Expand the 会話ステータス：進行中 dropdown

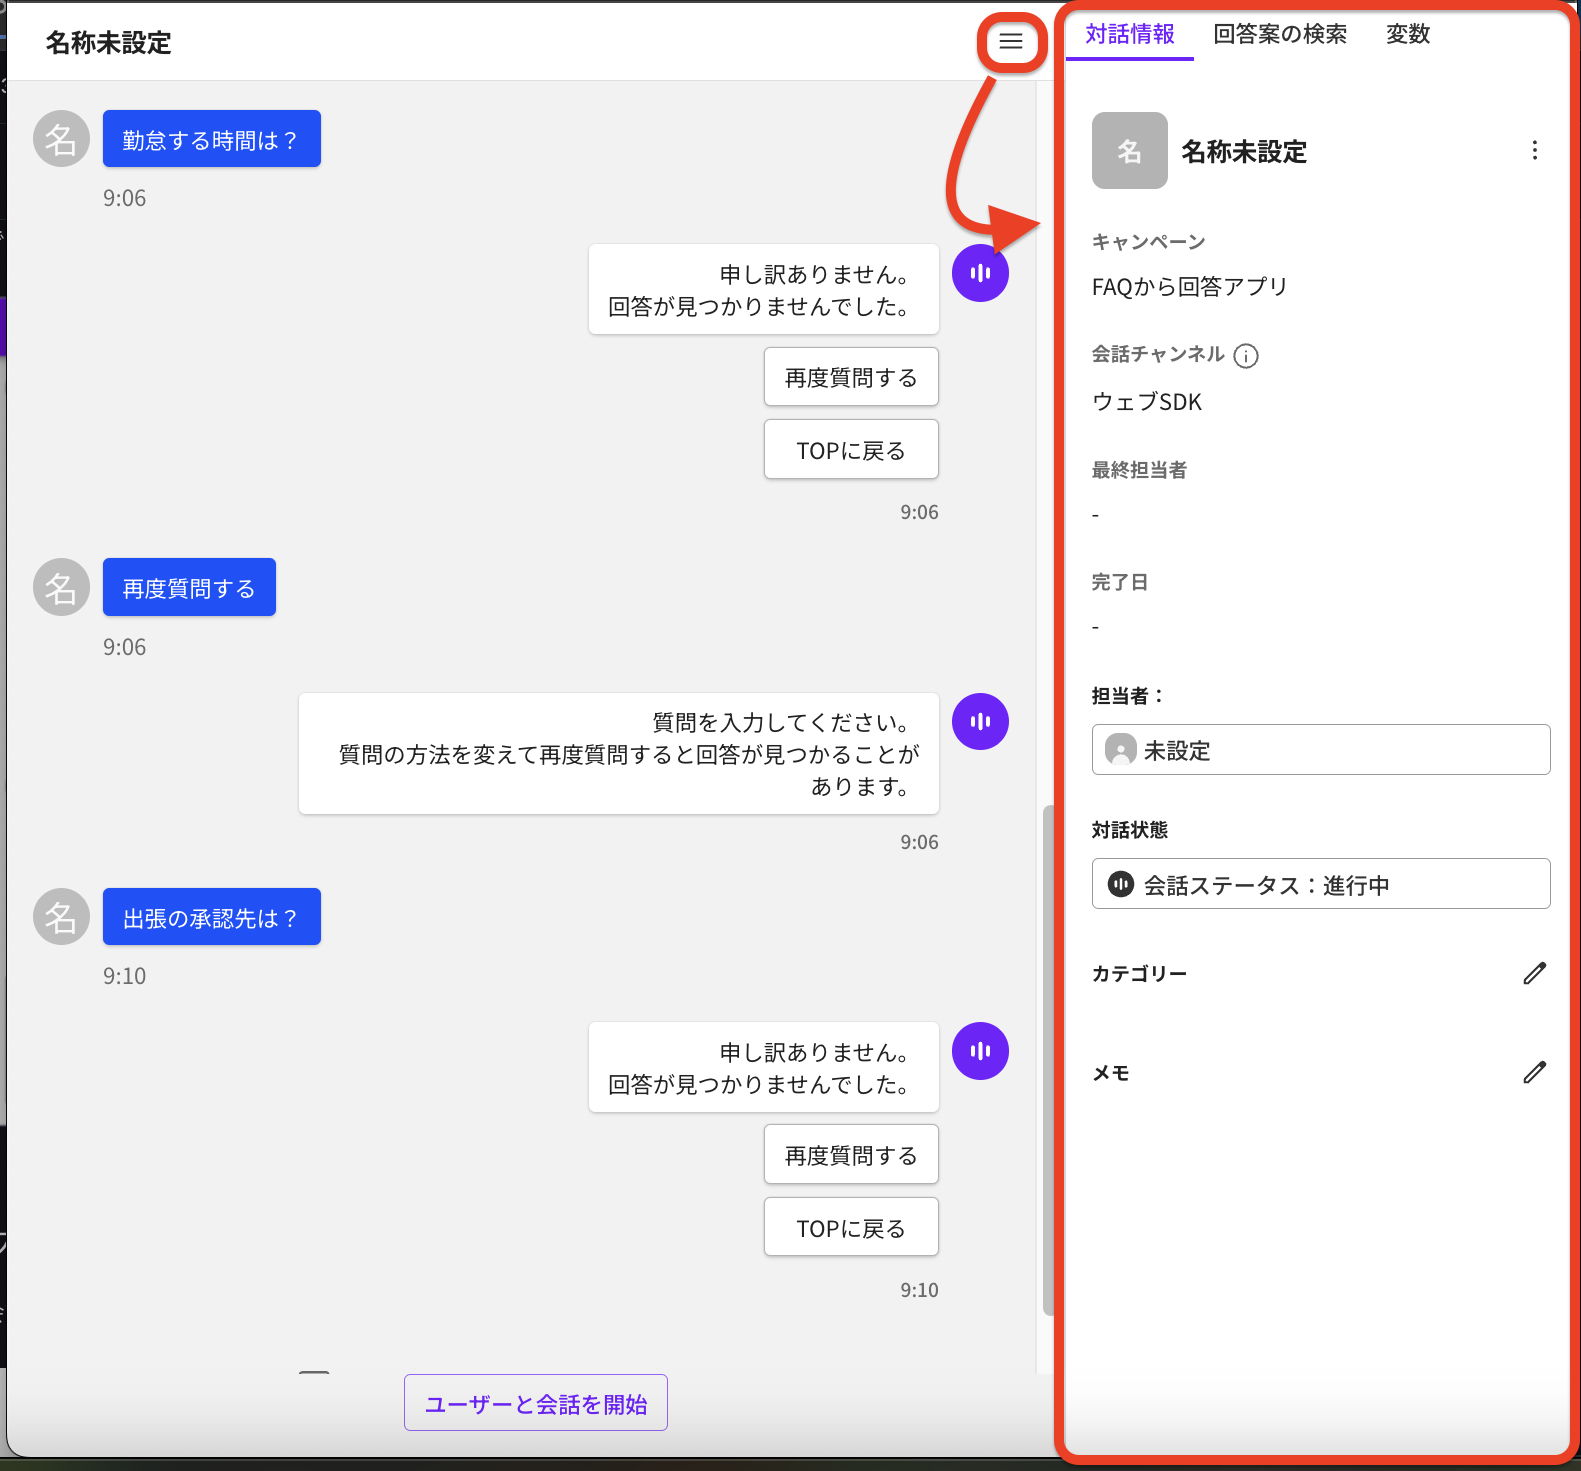pos(1320,884)
